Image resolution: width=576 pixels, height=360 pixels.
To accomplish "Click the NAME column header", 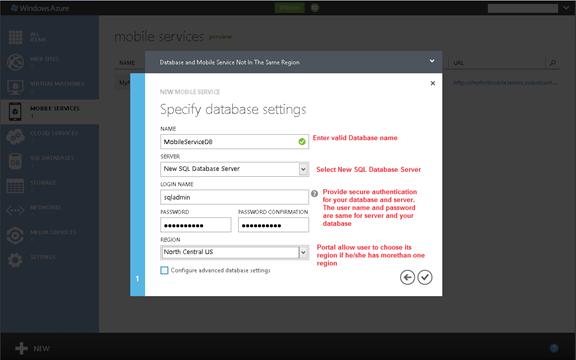I will click(127, 63).
